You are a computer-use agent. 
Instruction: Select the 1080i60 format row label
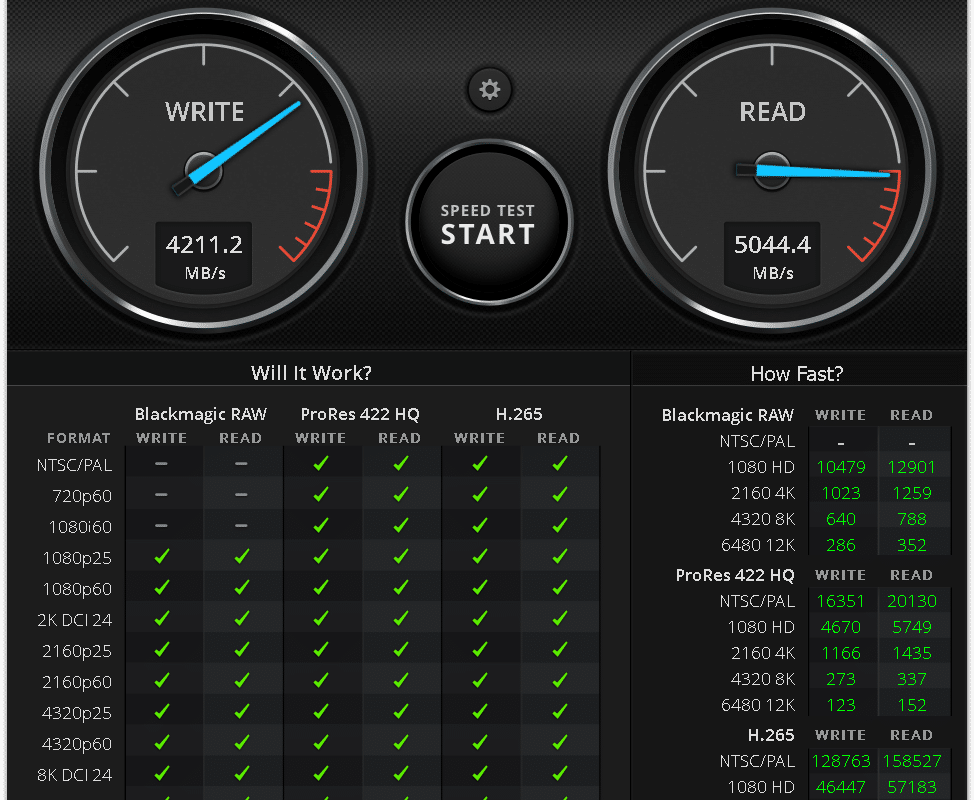[x=80, y=527]
